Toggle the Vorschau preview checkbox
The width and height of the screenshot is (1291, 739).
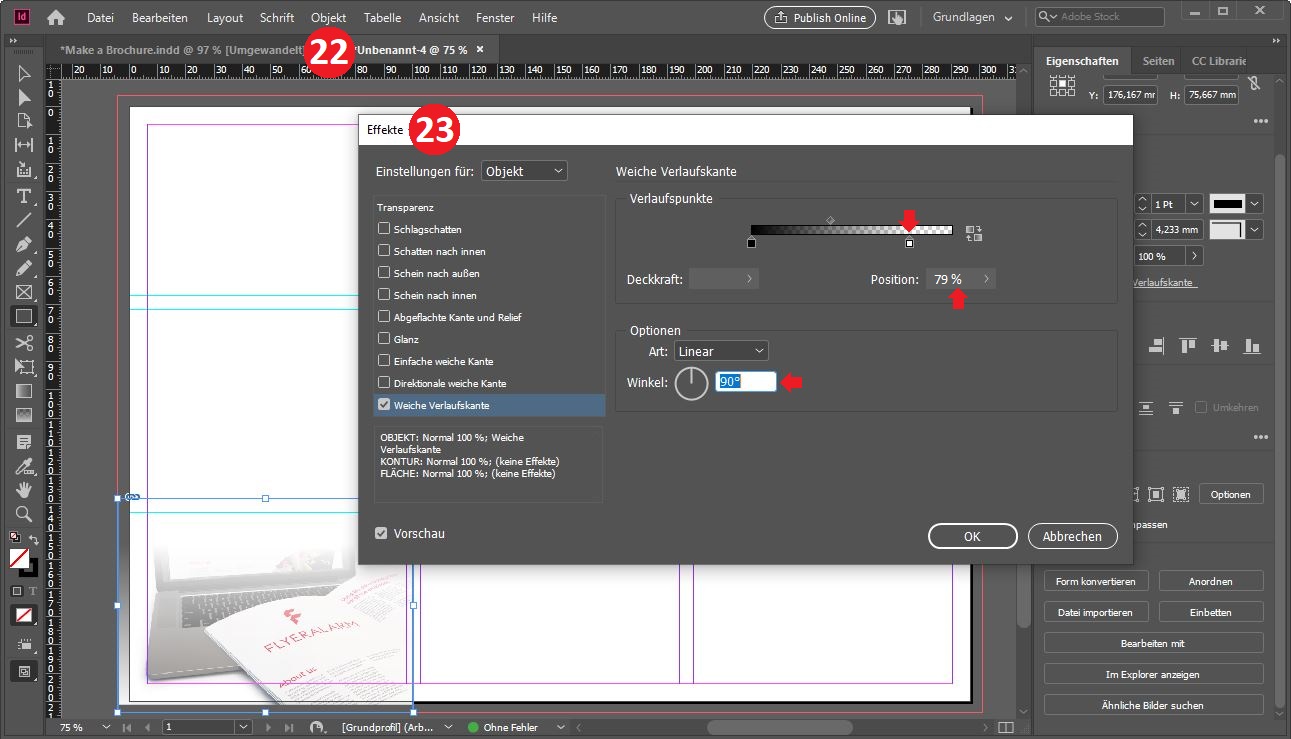click(x=381, y=534)
